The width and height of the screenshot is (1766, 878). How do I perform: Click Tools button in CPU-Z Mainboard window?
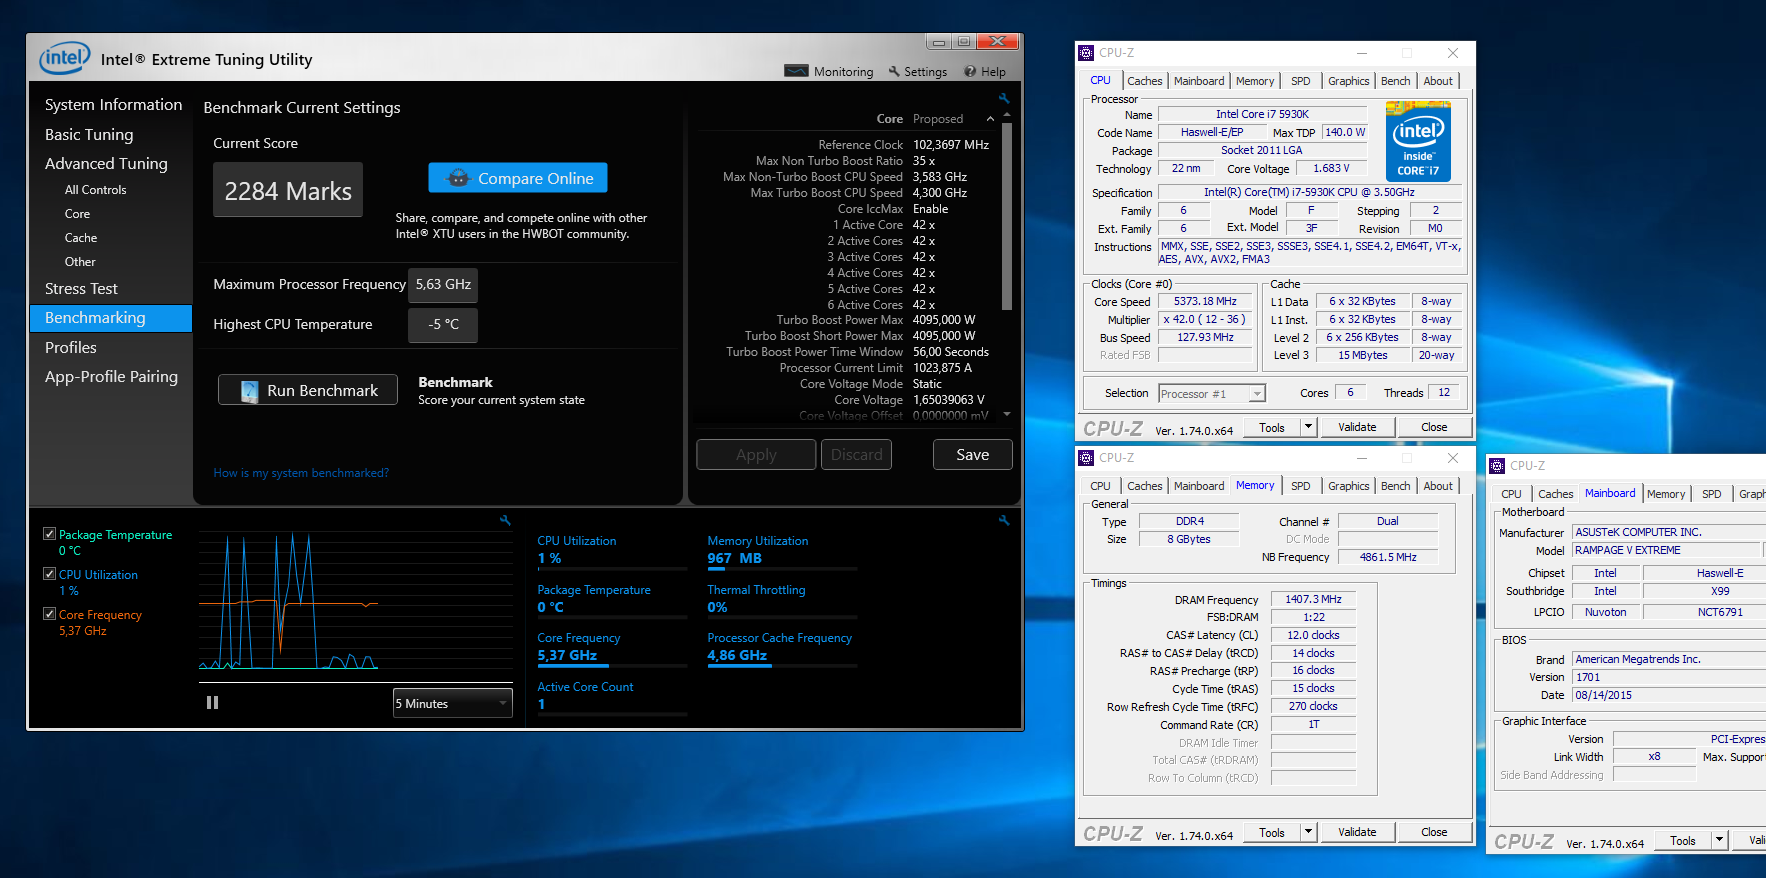click(x=1683, y=840)
